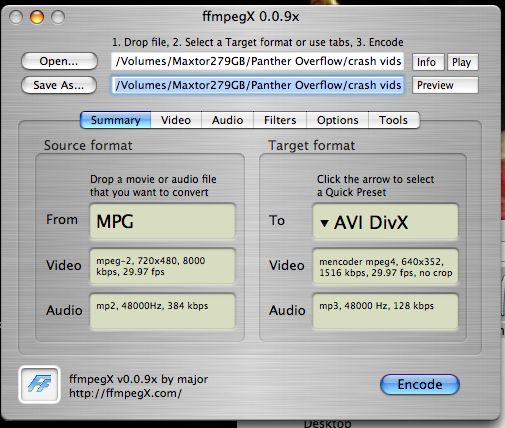This screenshot has height=428, width=505.
Task: Select the Tools tab
Action: 394,120
